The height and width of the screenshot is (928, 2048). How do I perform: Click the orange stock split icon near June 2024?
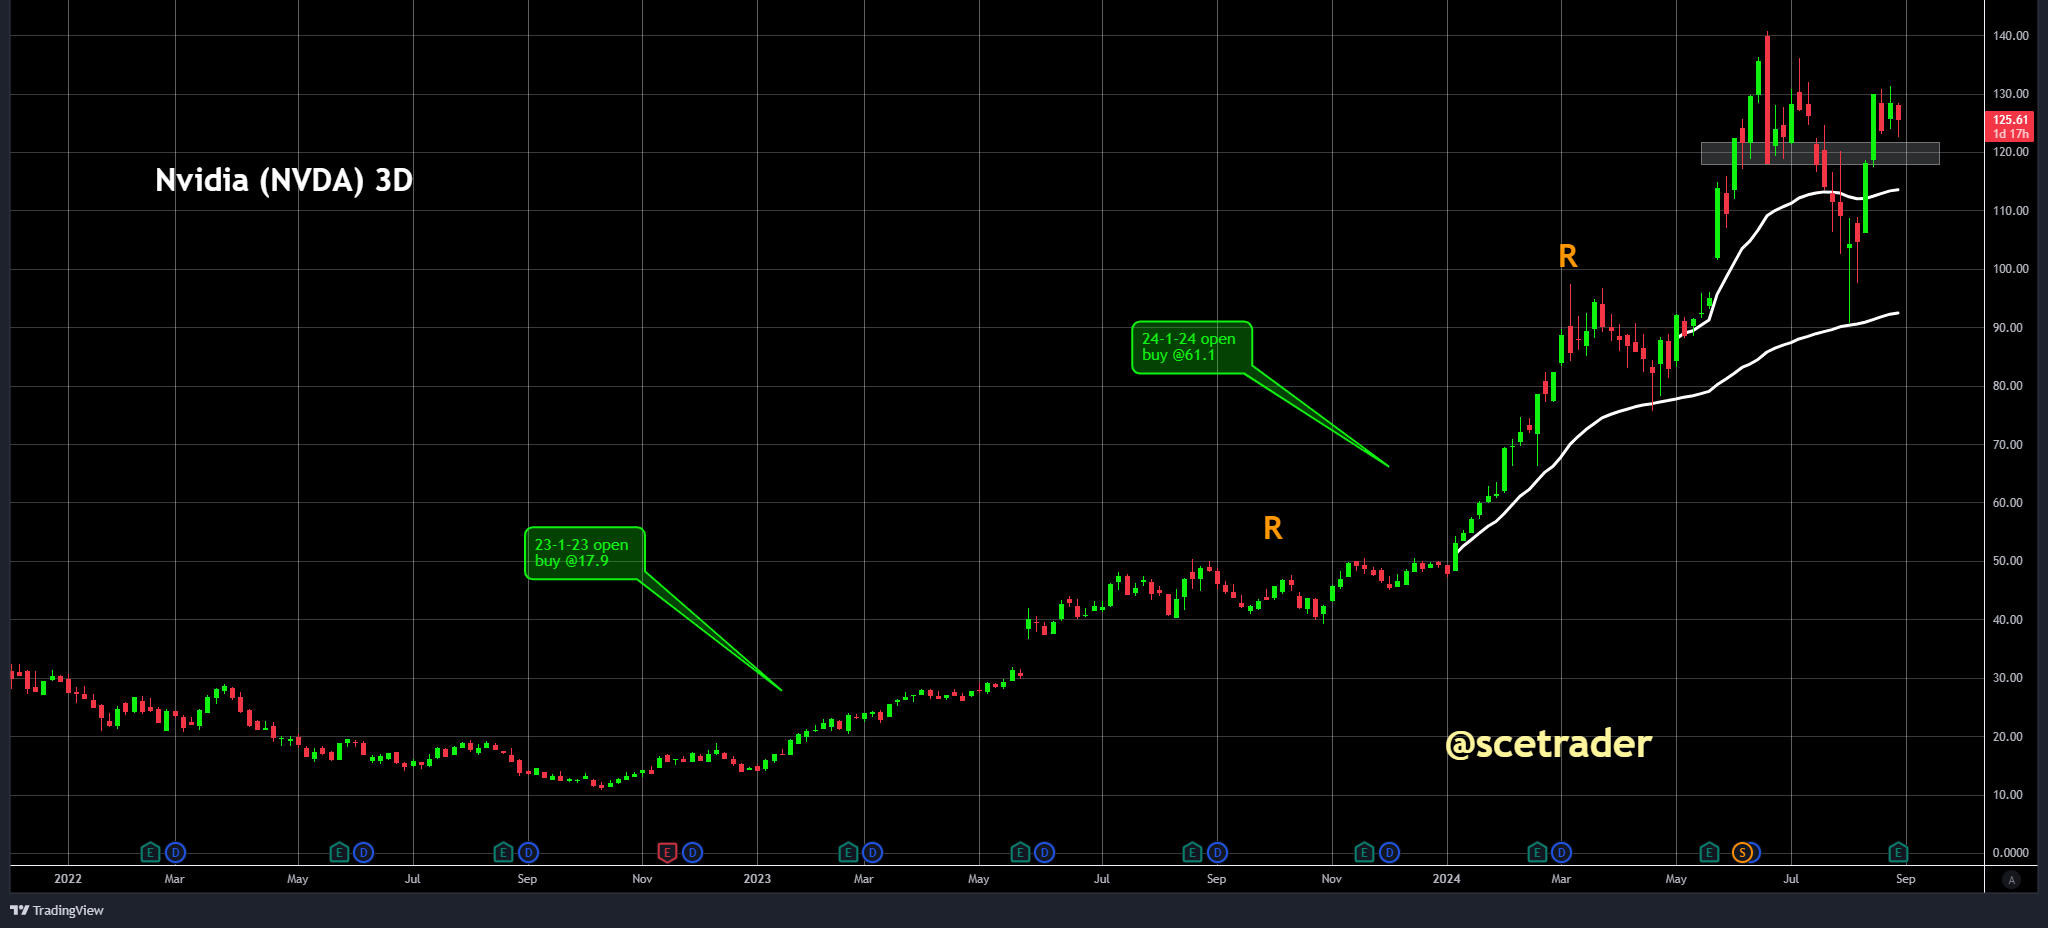pyautogui.click(x=1741, y=853)
